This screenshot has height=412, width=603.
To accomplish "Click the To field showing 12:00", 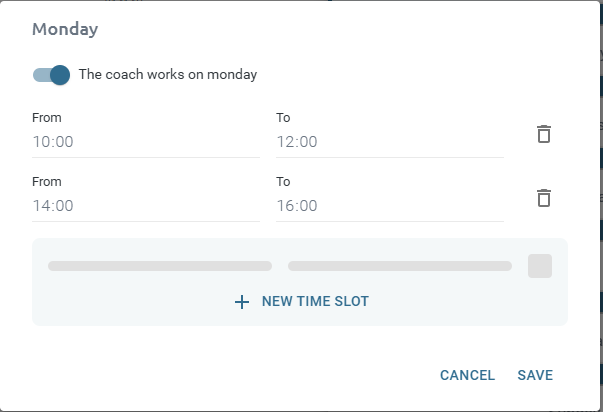I will [x=389, y=142].
